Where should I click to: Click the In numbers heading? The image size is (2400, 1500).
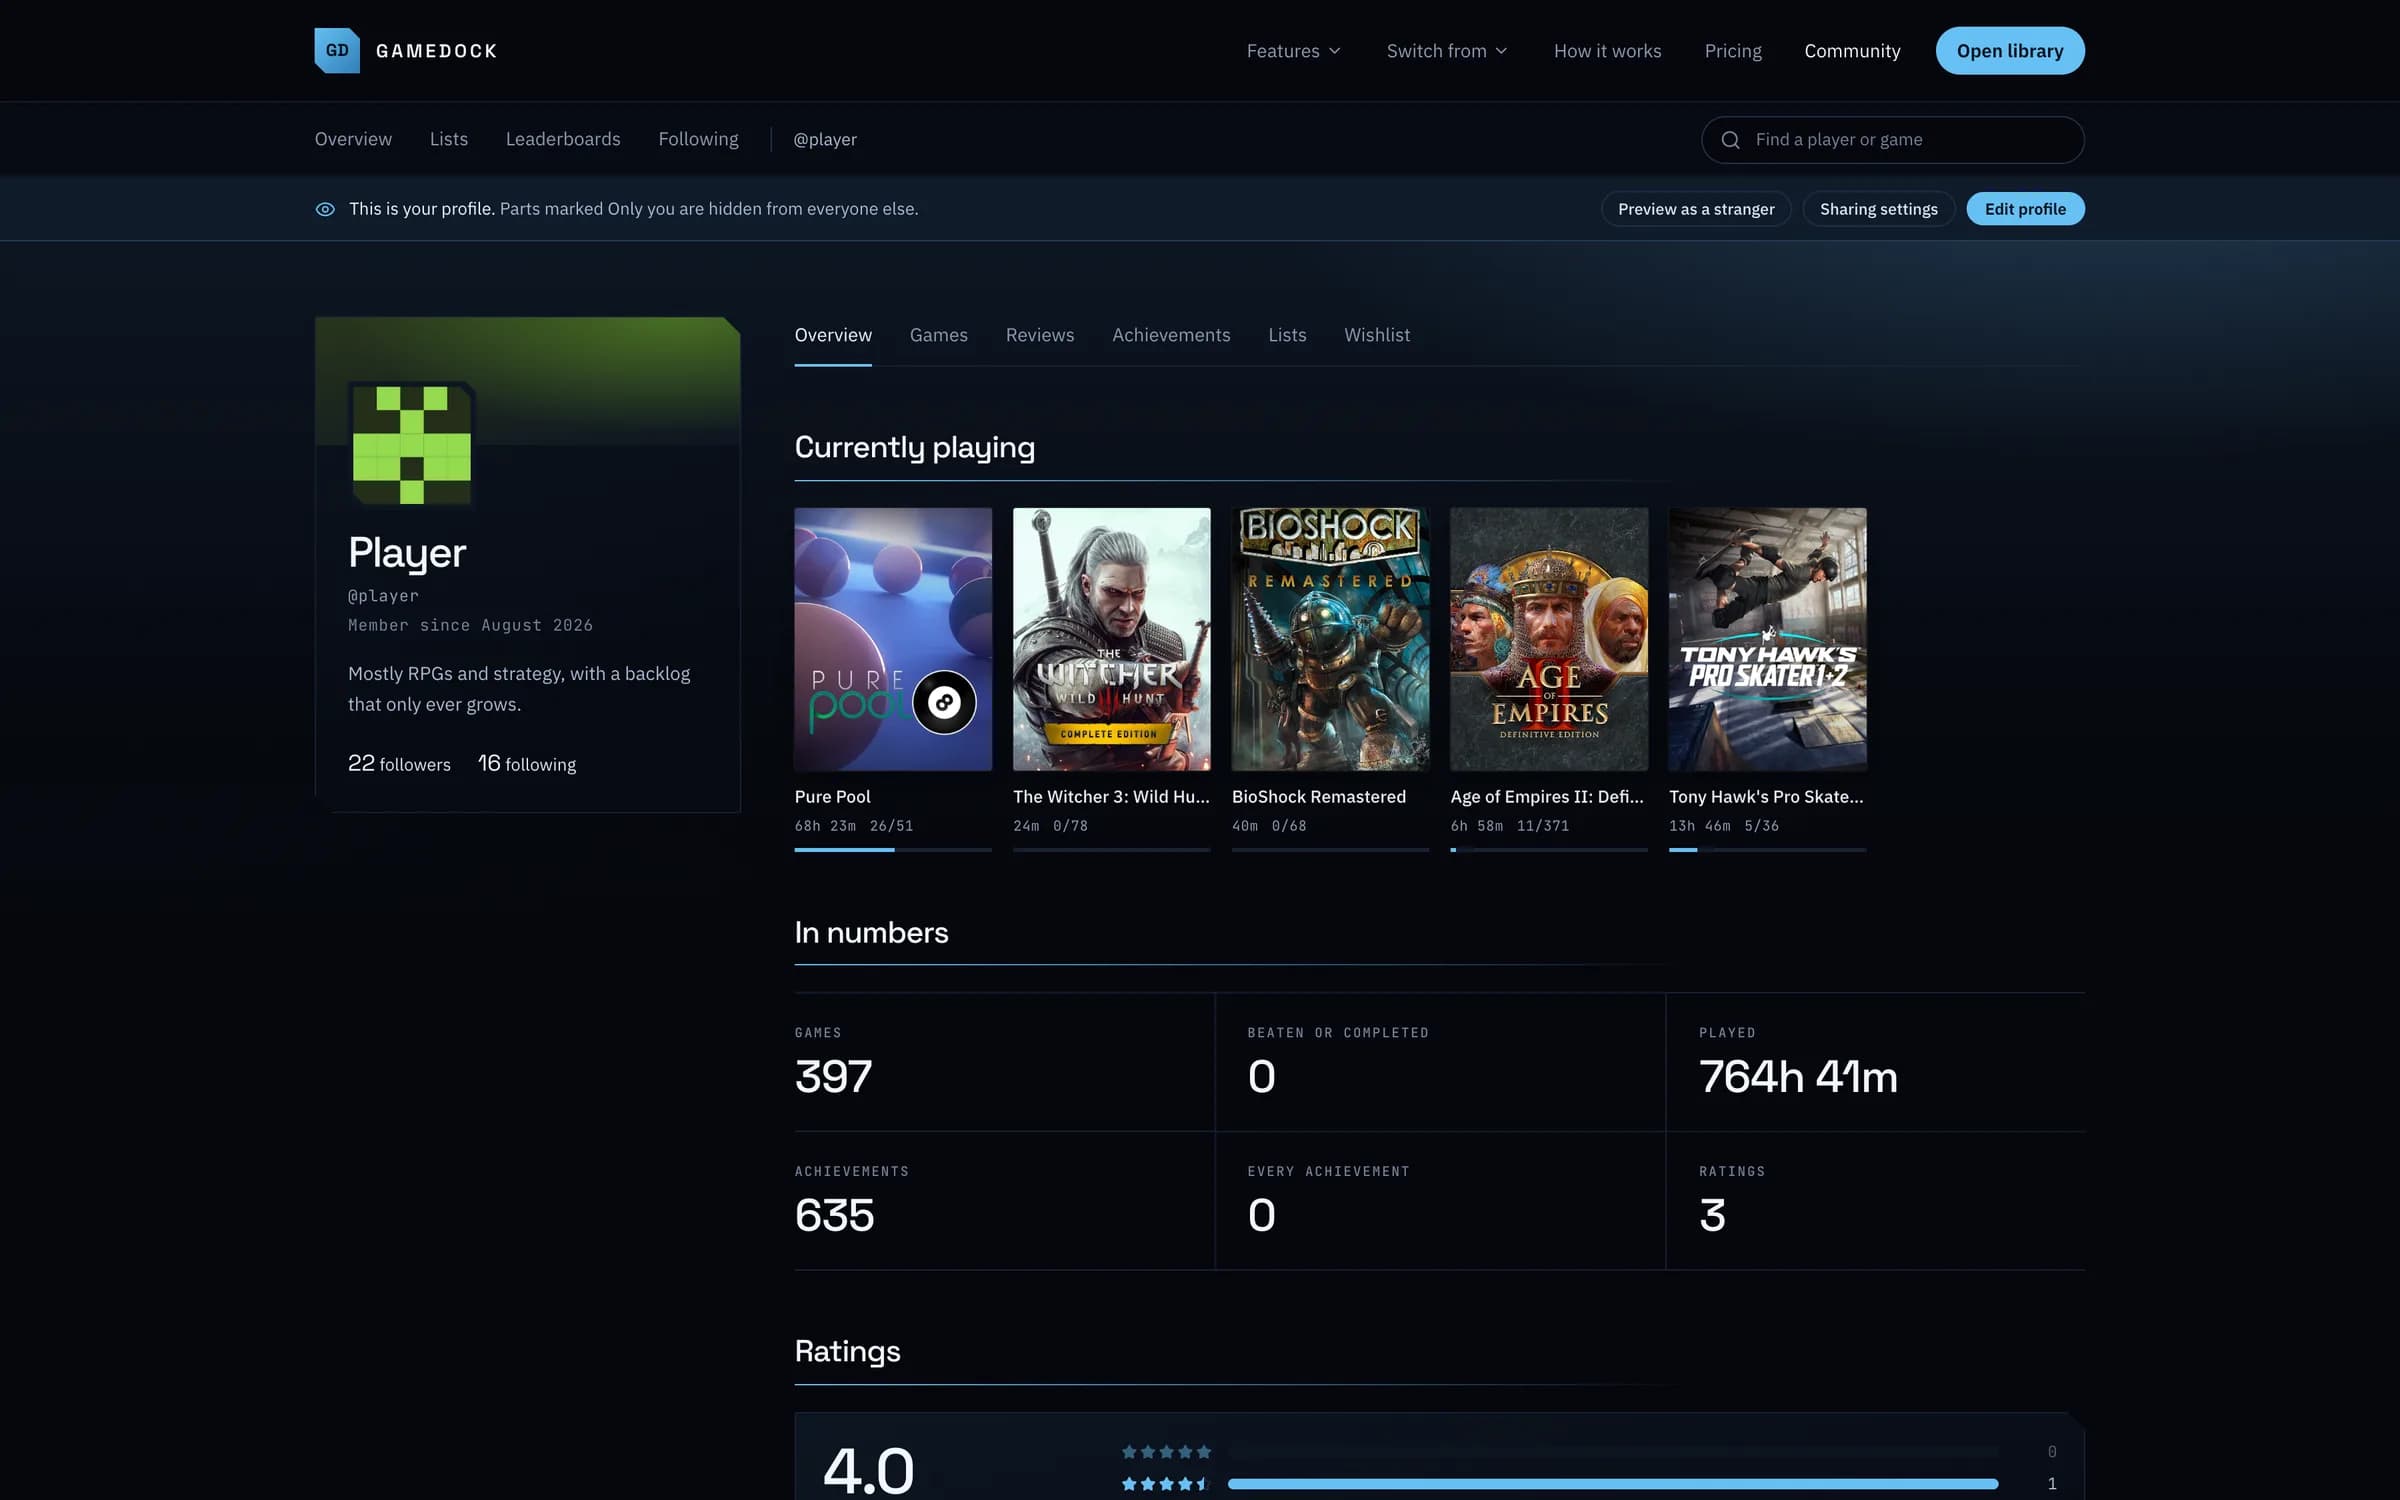871,932
